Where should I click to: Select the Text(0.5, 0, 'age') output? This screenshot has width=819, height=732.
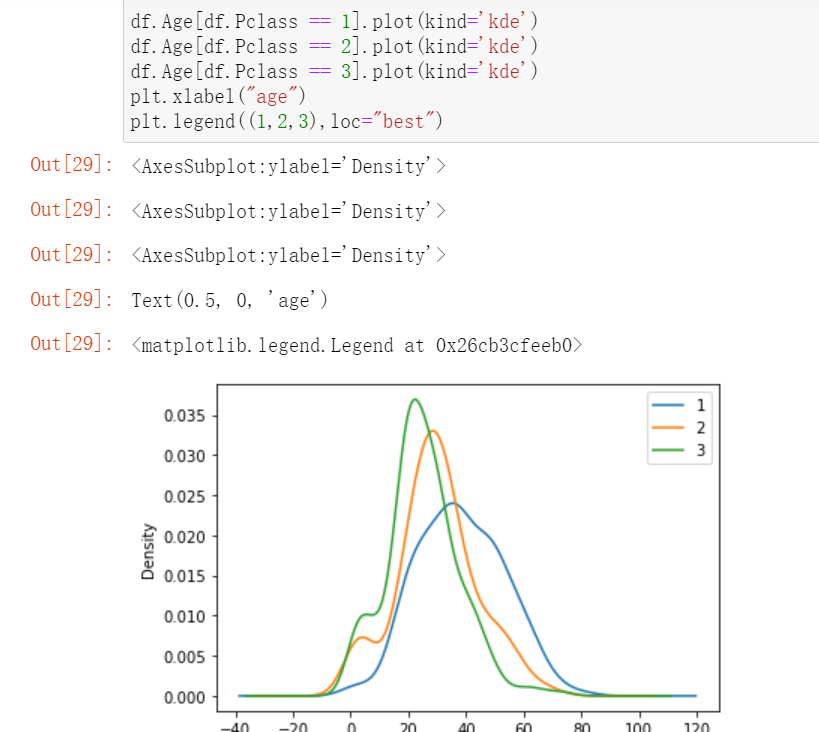pyautogui.click(x=229, y=300)
